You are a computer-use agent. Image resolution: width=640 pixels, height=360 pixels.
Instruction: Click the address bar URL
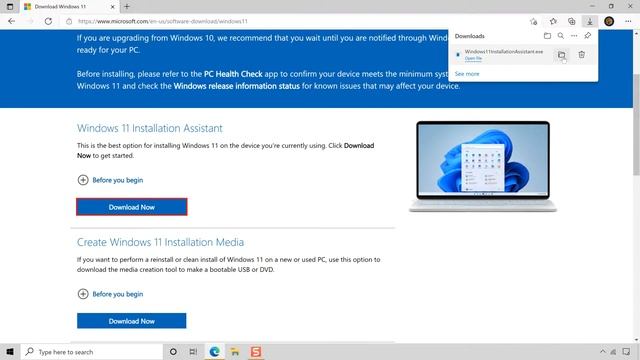162,21
